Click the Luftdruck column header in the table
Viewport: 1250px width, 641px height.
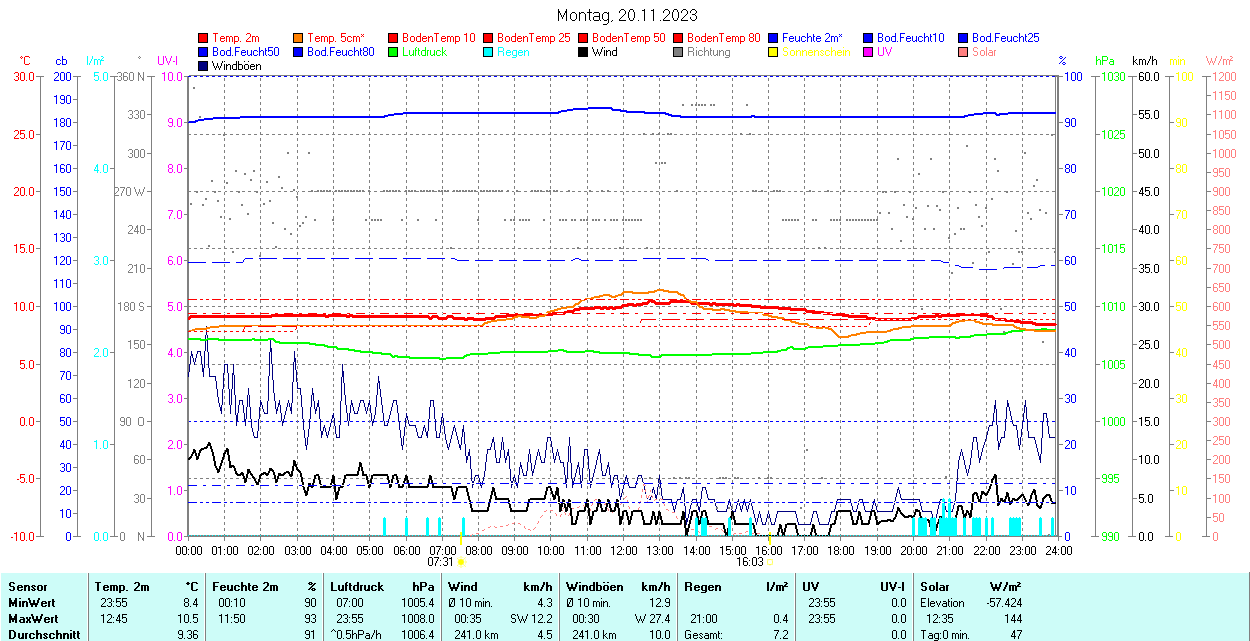click(357, 587)
